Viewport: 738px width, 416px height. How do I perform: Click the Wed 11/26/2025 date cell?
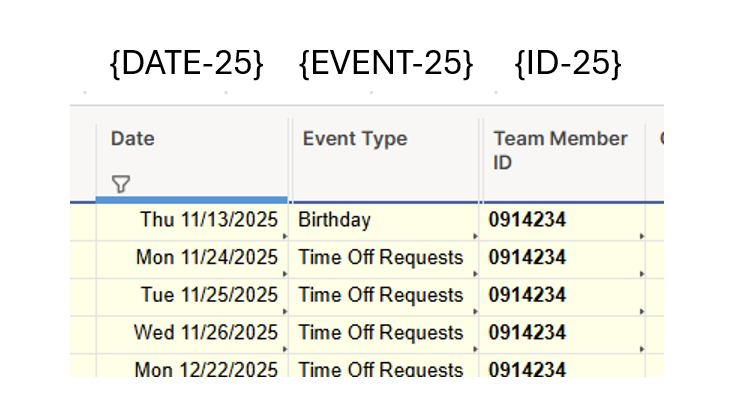[x=192, y=335]
